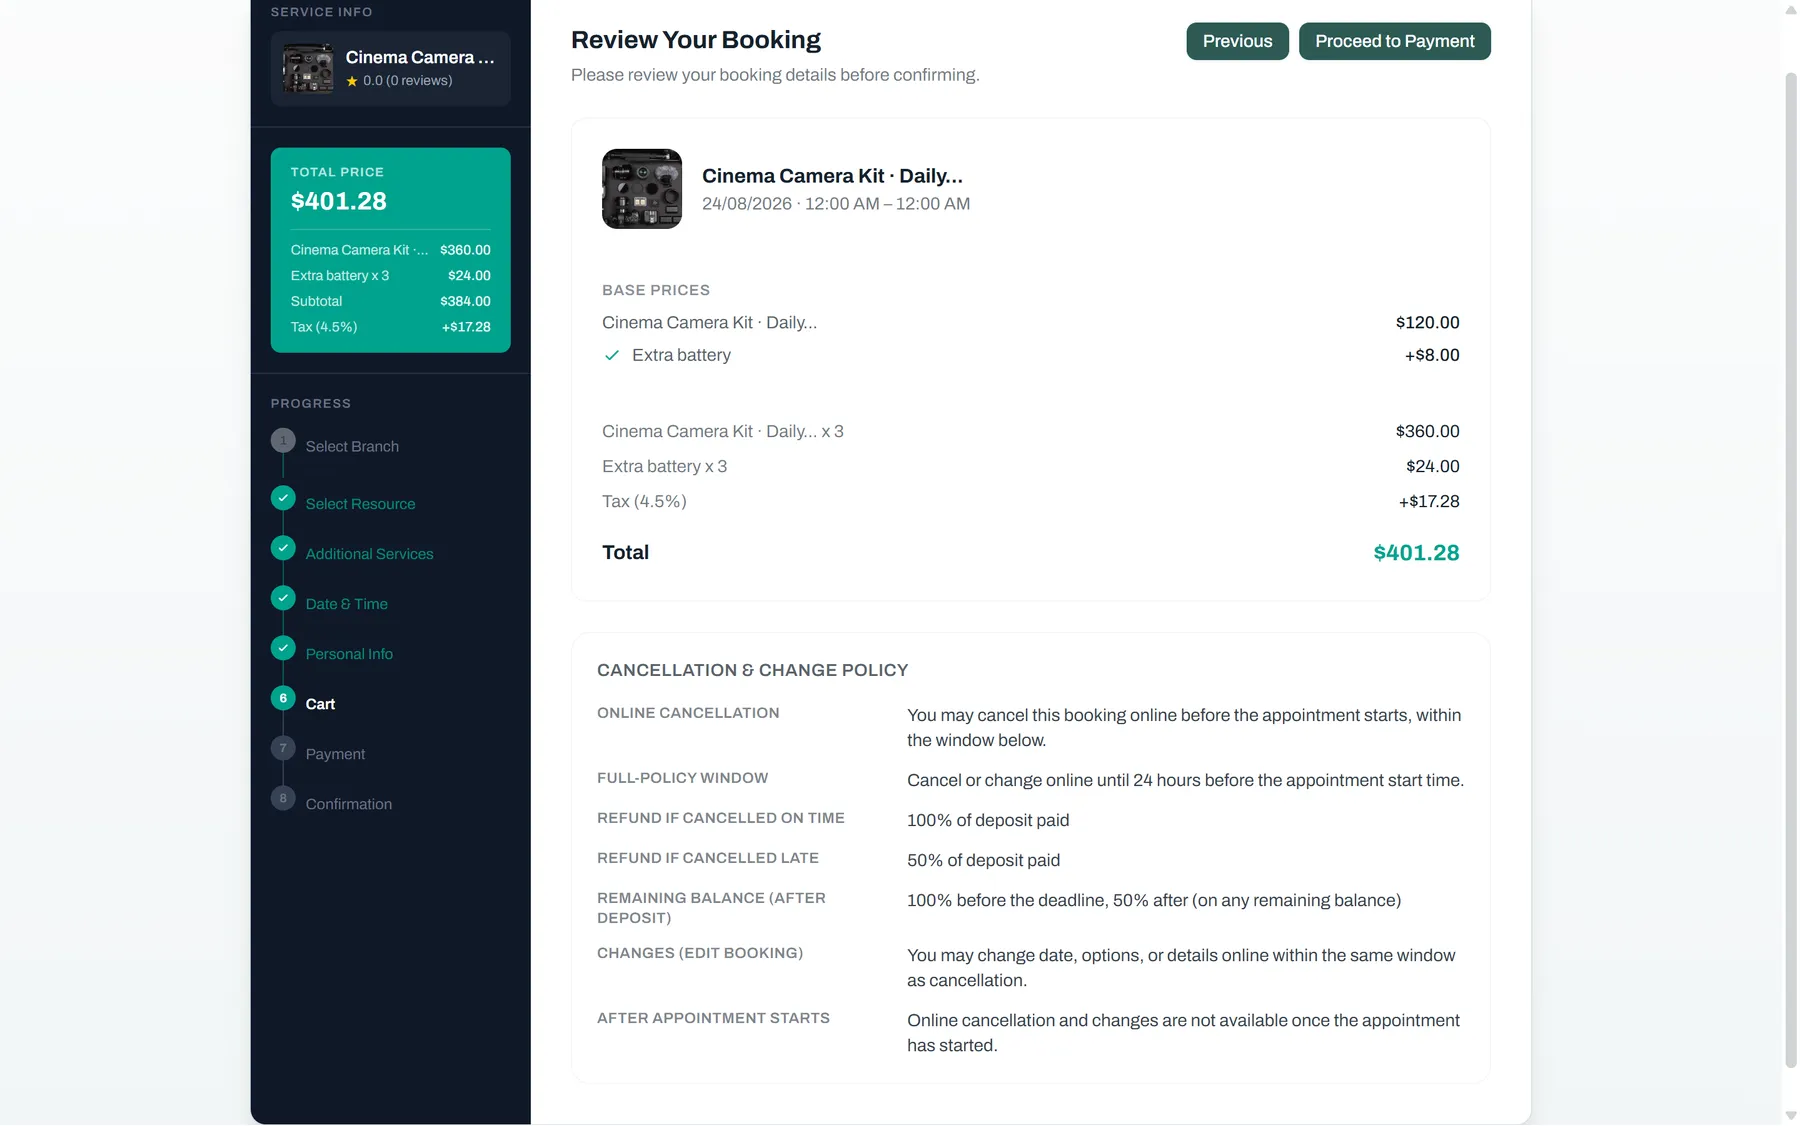Open the booking card camera kit thumbnail

642,189
